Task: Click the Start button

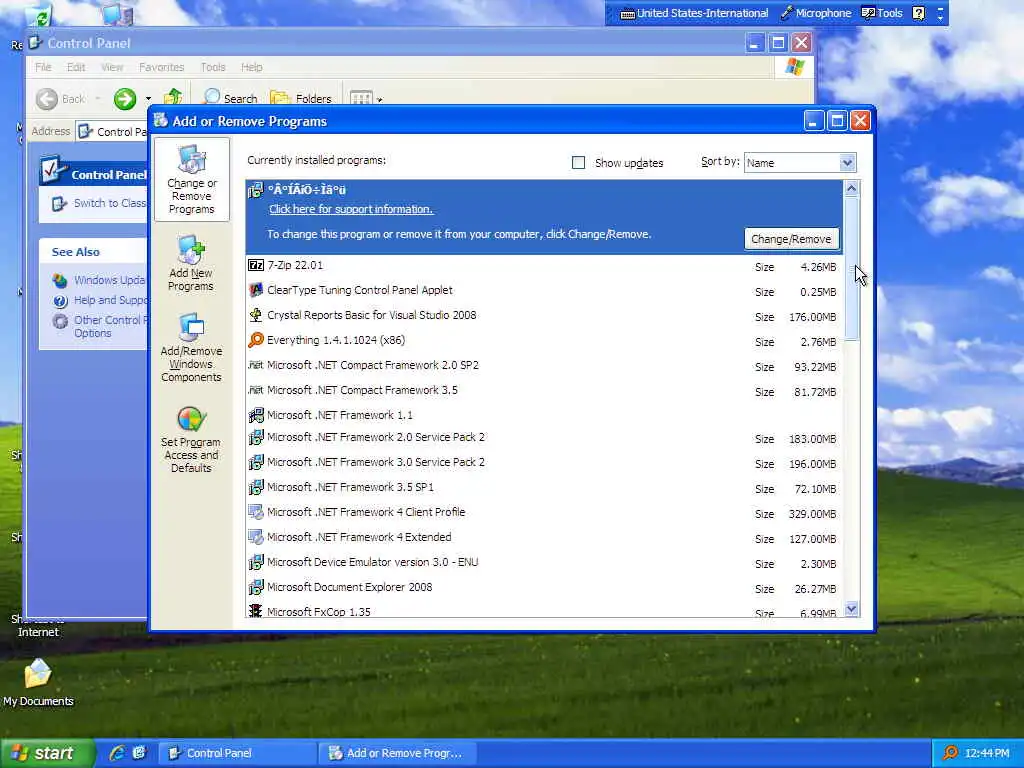Action: [48, 753]
